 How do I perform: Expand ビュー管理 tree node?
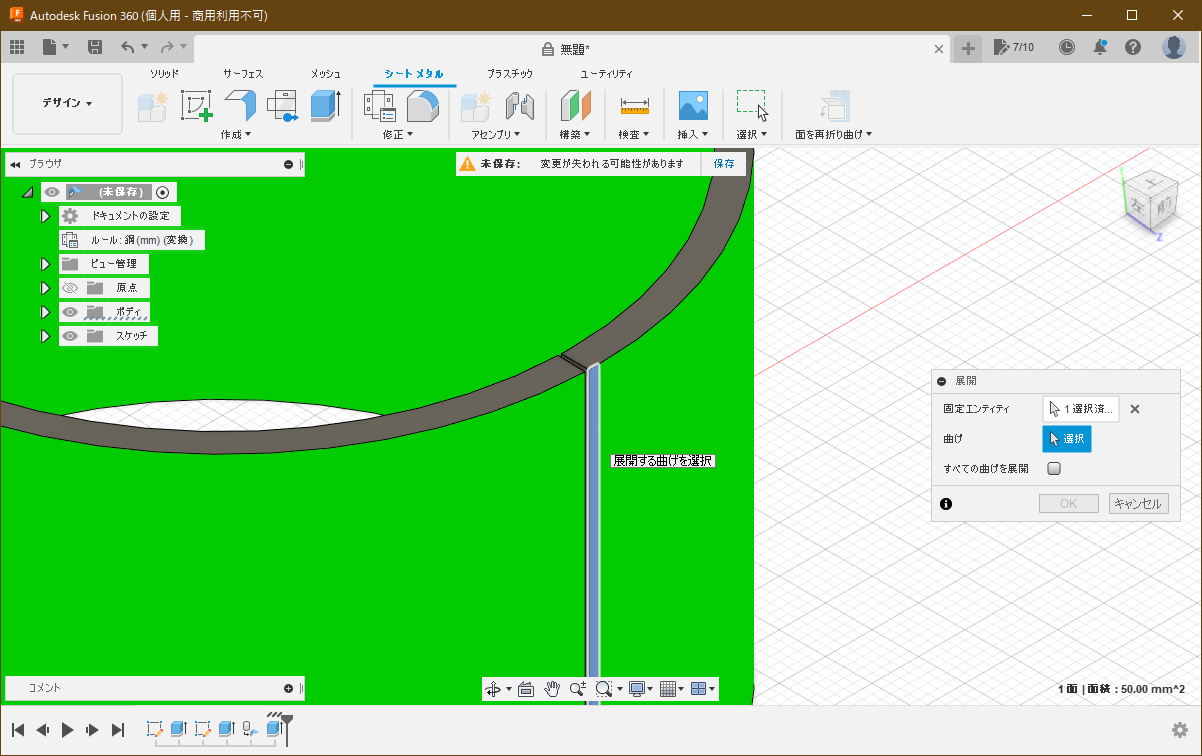click(x=45, y=264)
